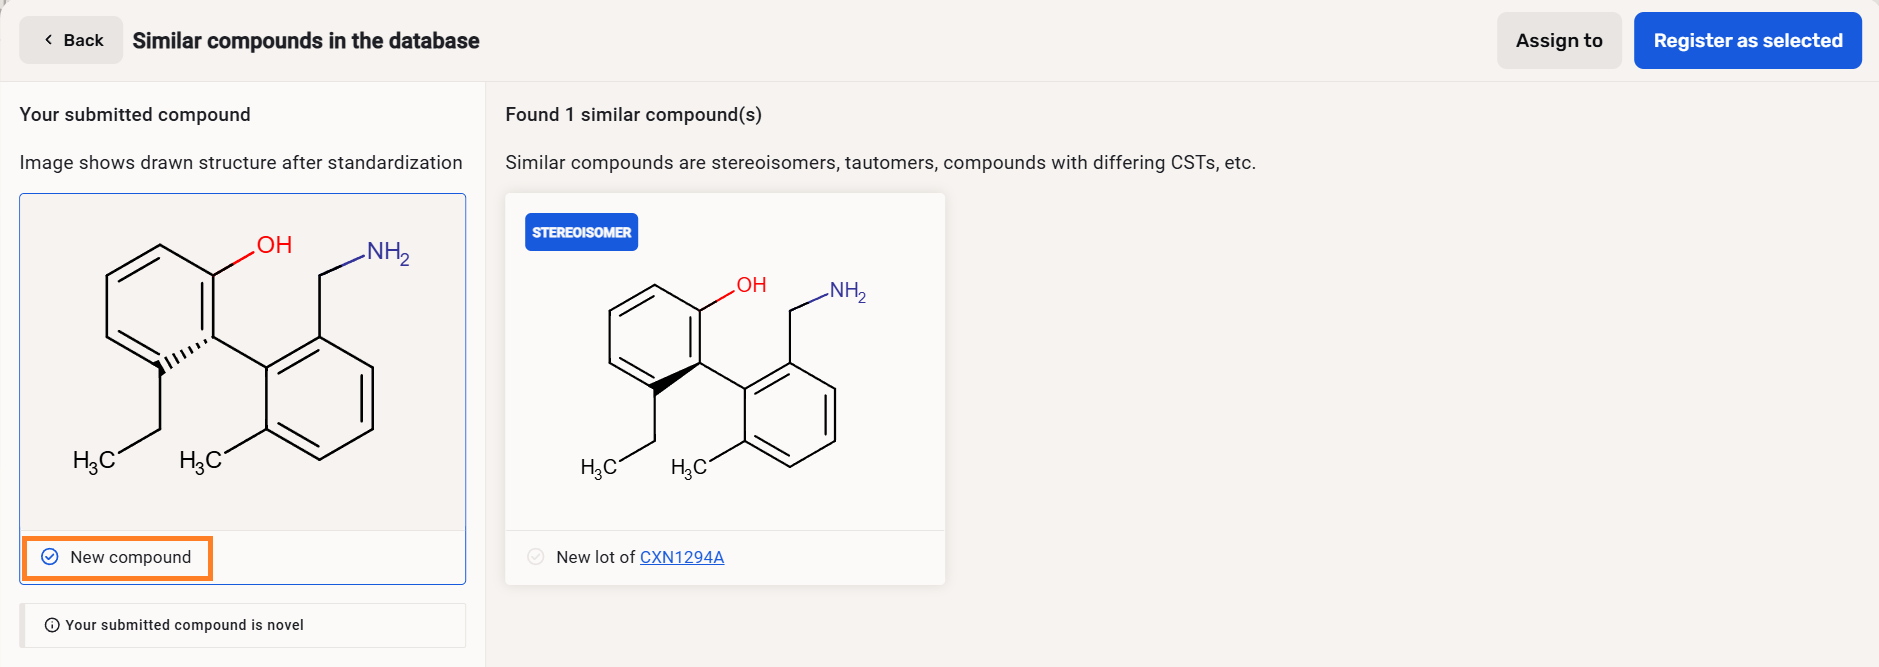Click the solid wedge bond in stereoisomer structure
Image resolution: width=1879 pixels, height=667 pixels.
676,379
